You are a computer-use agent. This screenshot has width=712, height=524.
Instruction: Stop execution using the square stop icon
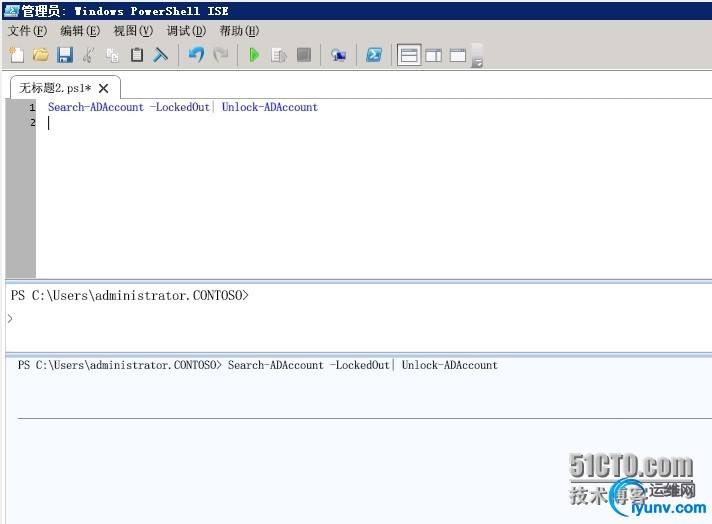click(x=304, y=55)
